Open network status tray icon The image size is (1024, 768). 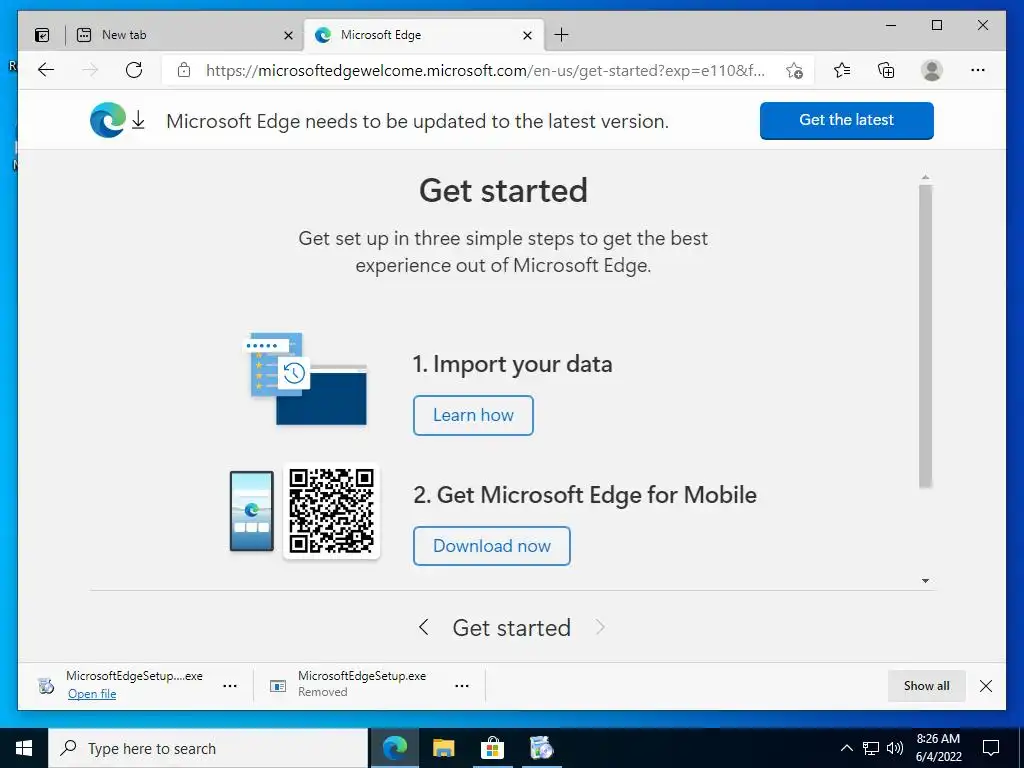click(x=871, y=748)
